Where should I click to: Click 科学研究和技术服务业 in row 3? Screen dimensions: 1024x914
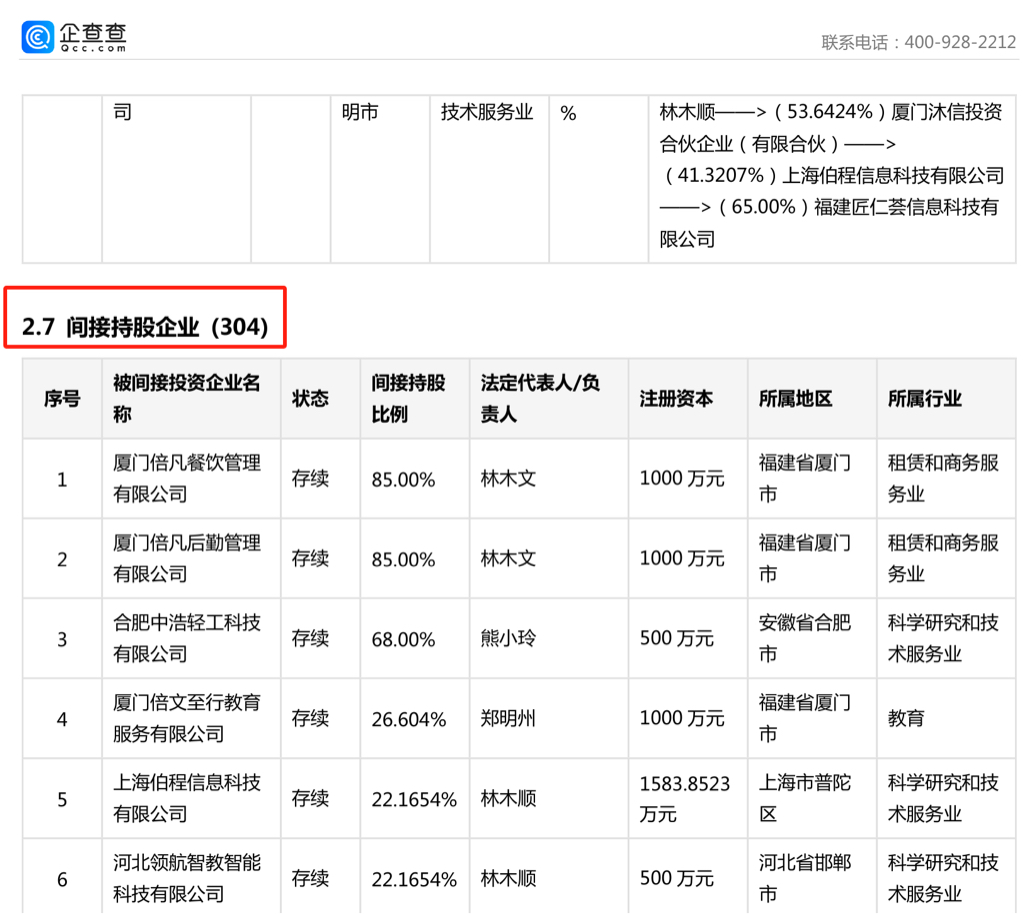click(x=943, y=638)
